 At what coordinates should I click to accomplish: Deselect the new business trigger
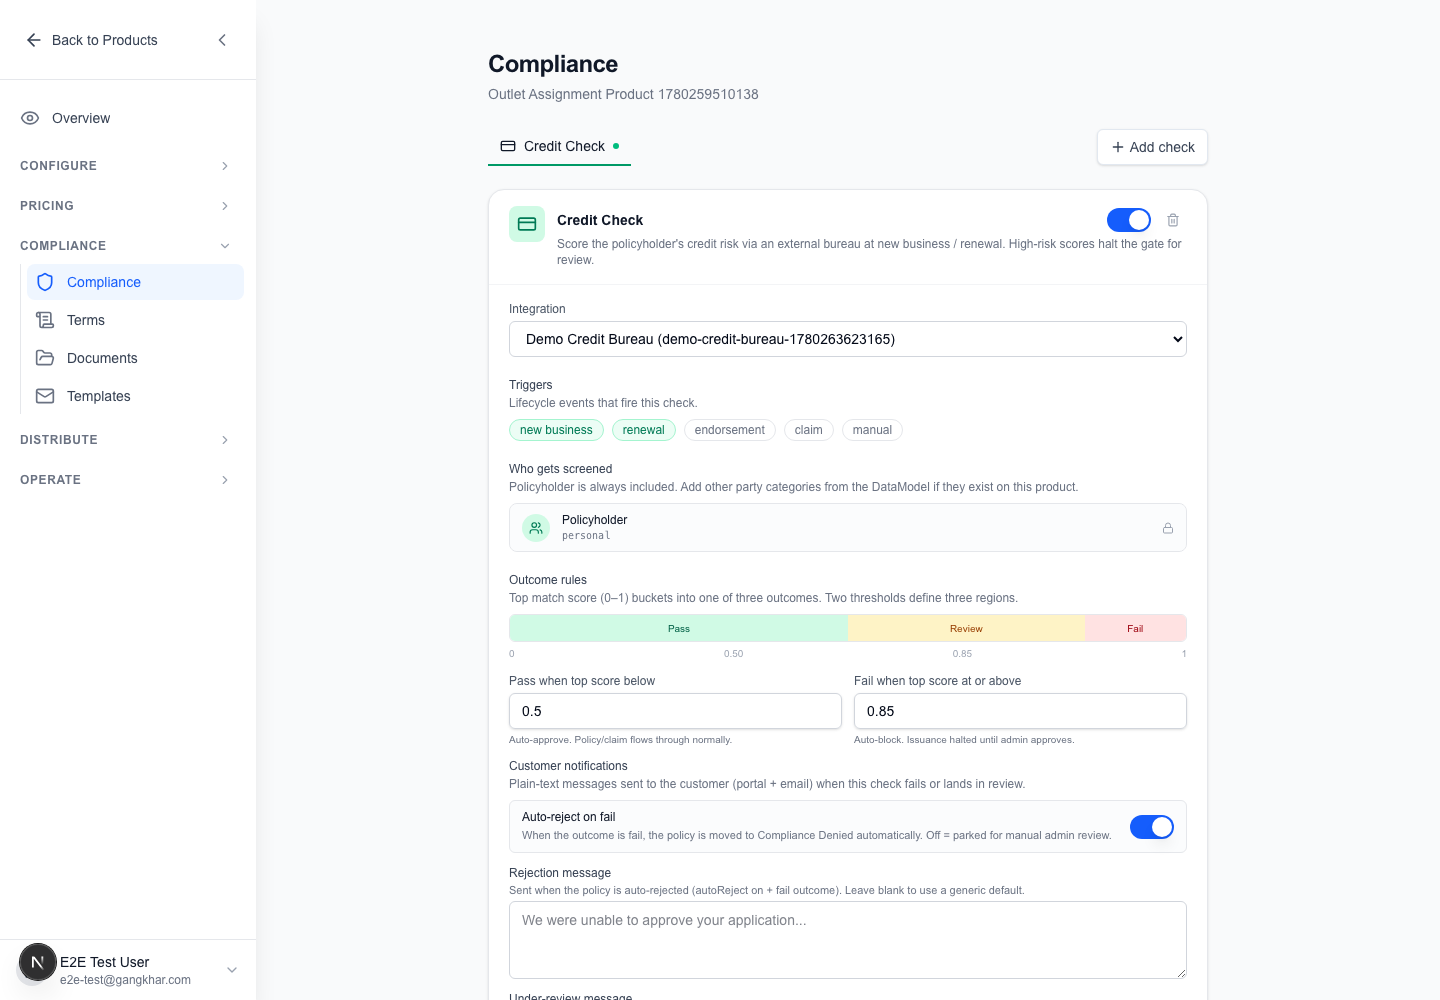[x=556, y=430]
